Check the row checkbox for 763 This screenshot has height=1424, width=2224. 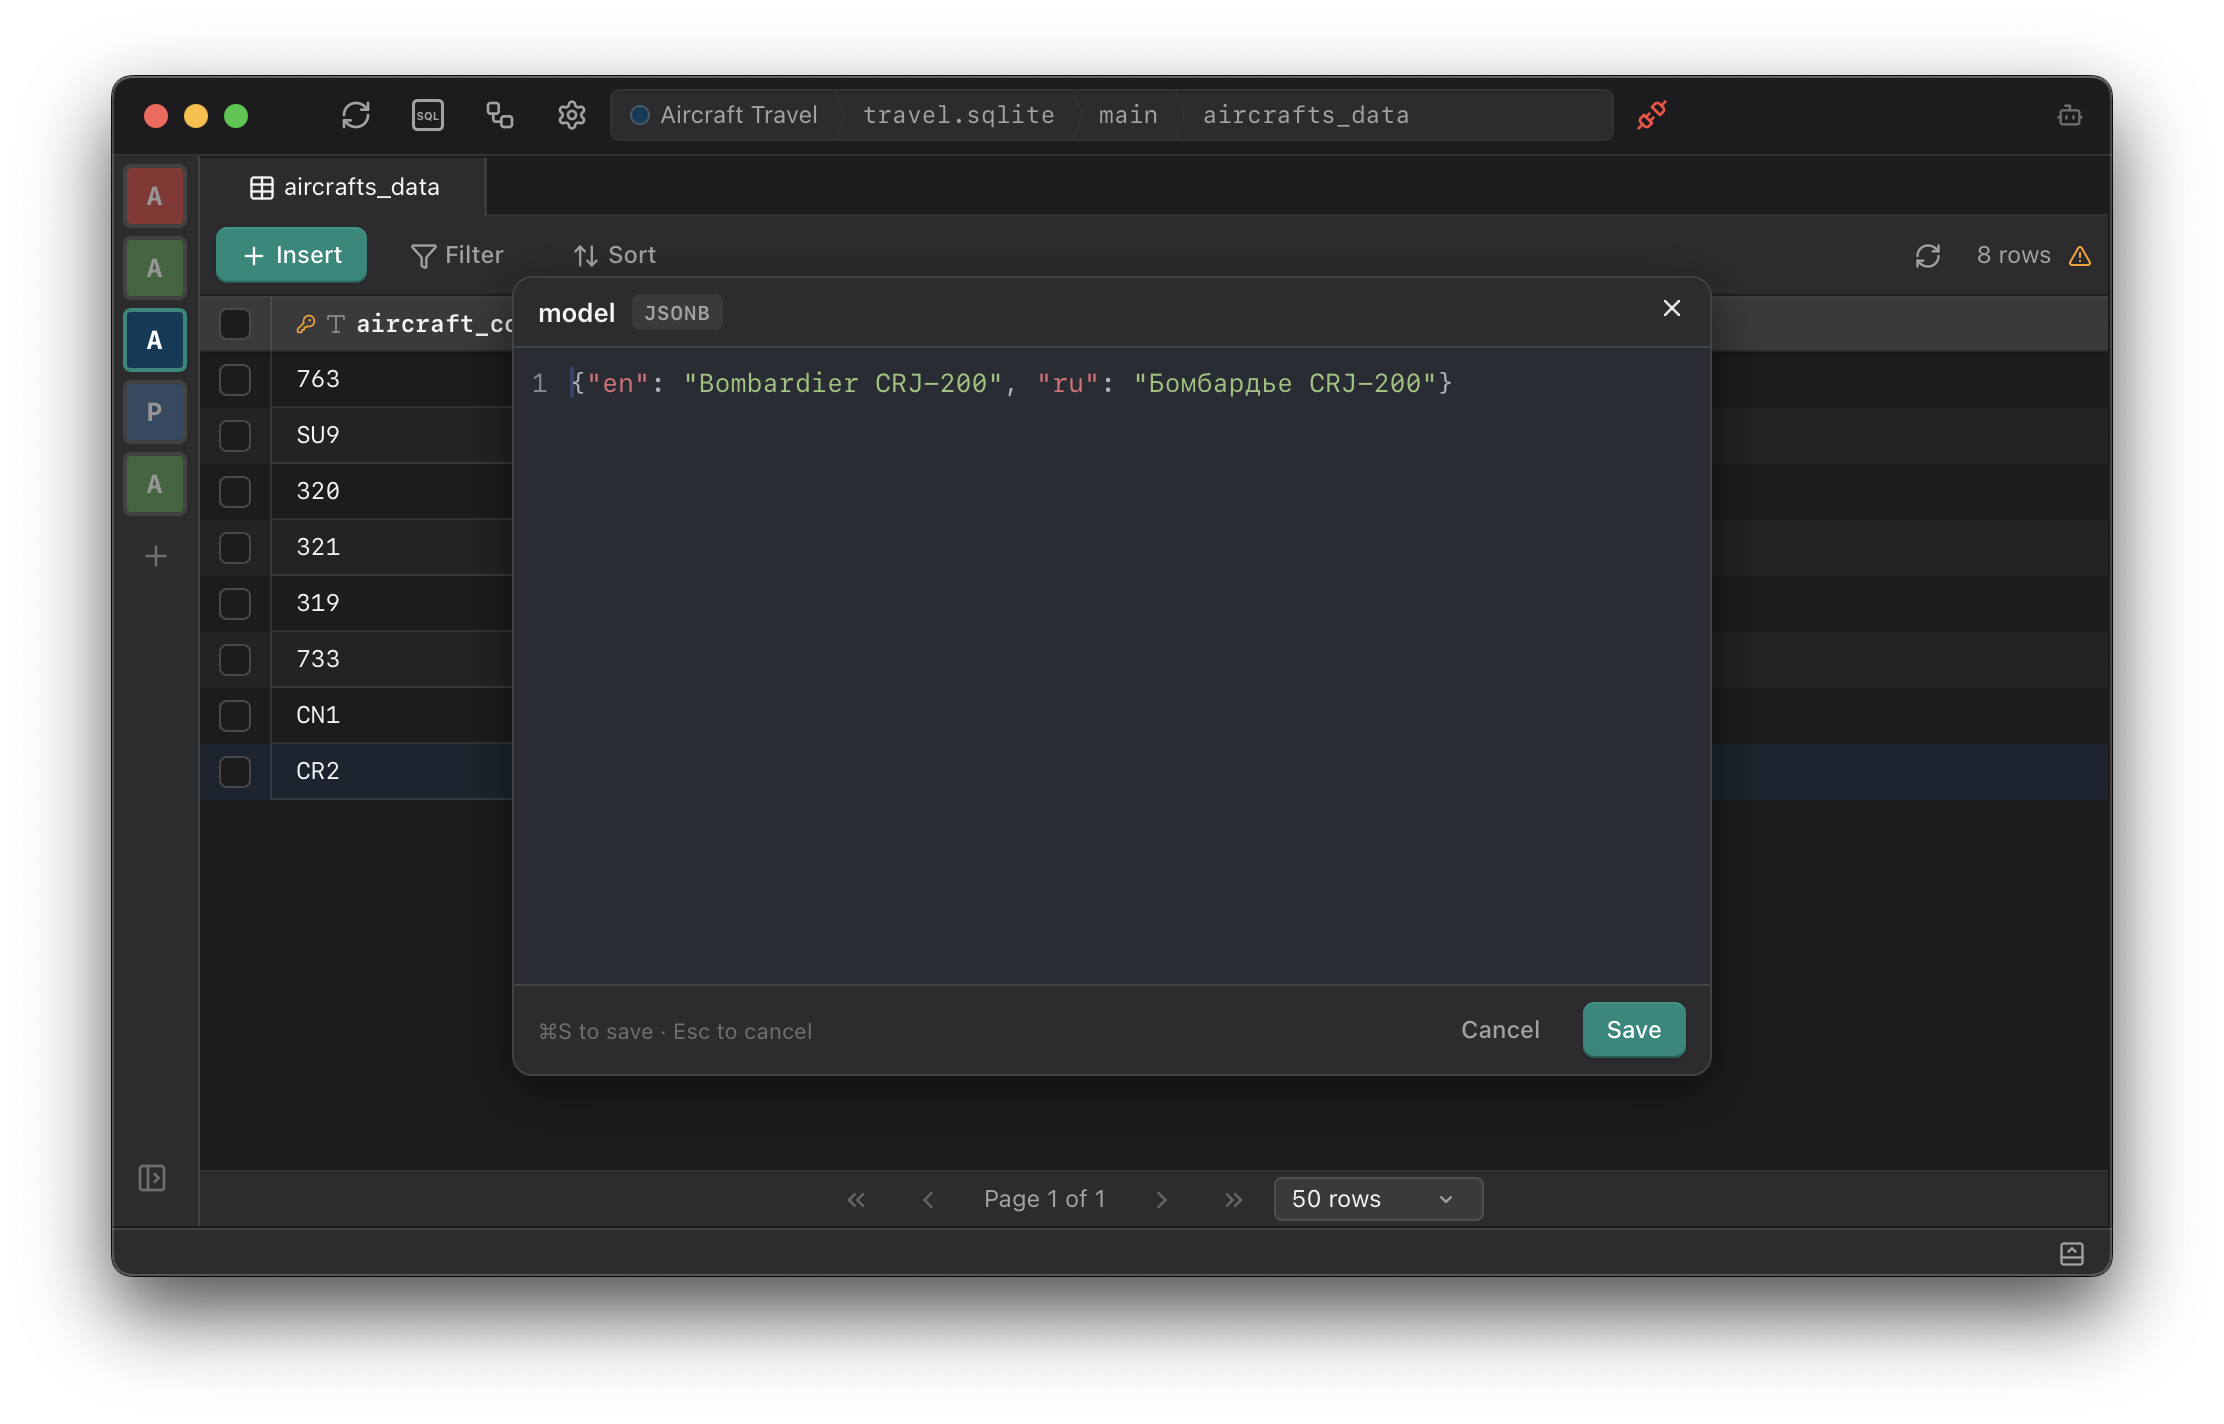(235, 380)
